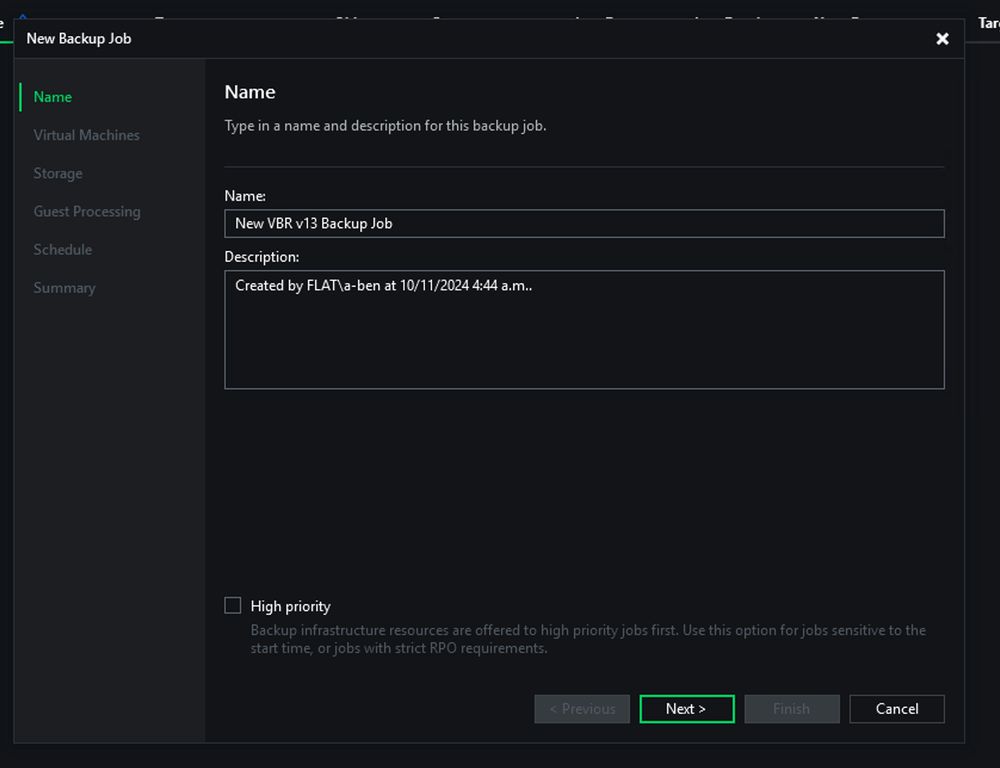Close the New Backup Job dialog

[942, 39]
